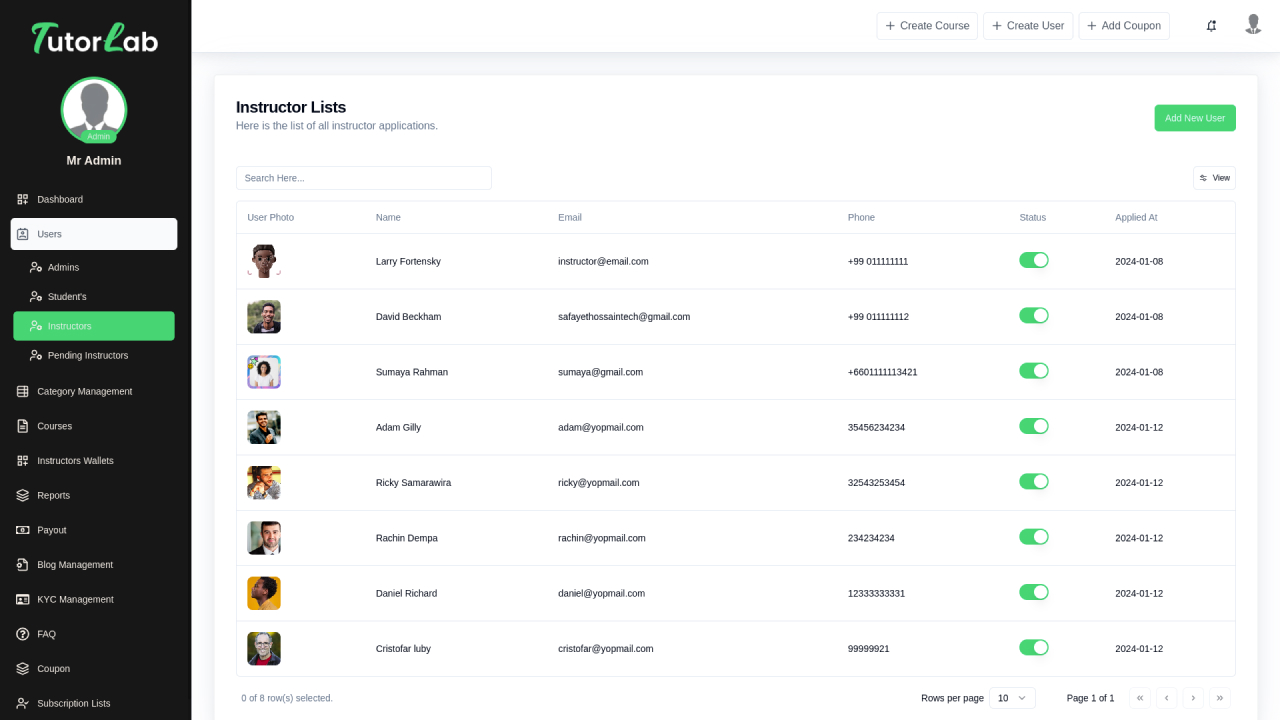Click the FAQ question mark icon
Image resolution: width=1280 pixels, height=720 pixels.
(x=23, y=634)
